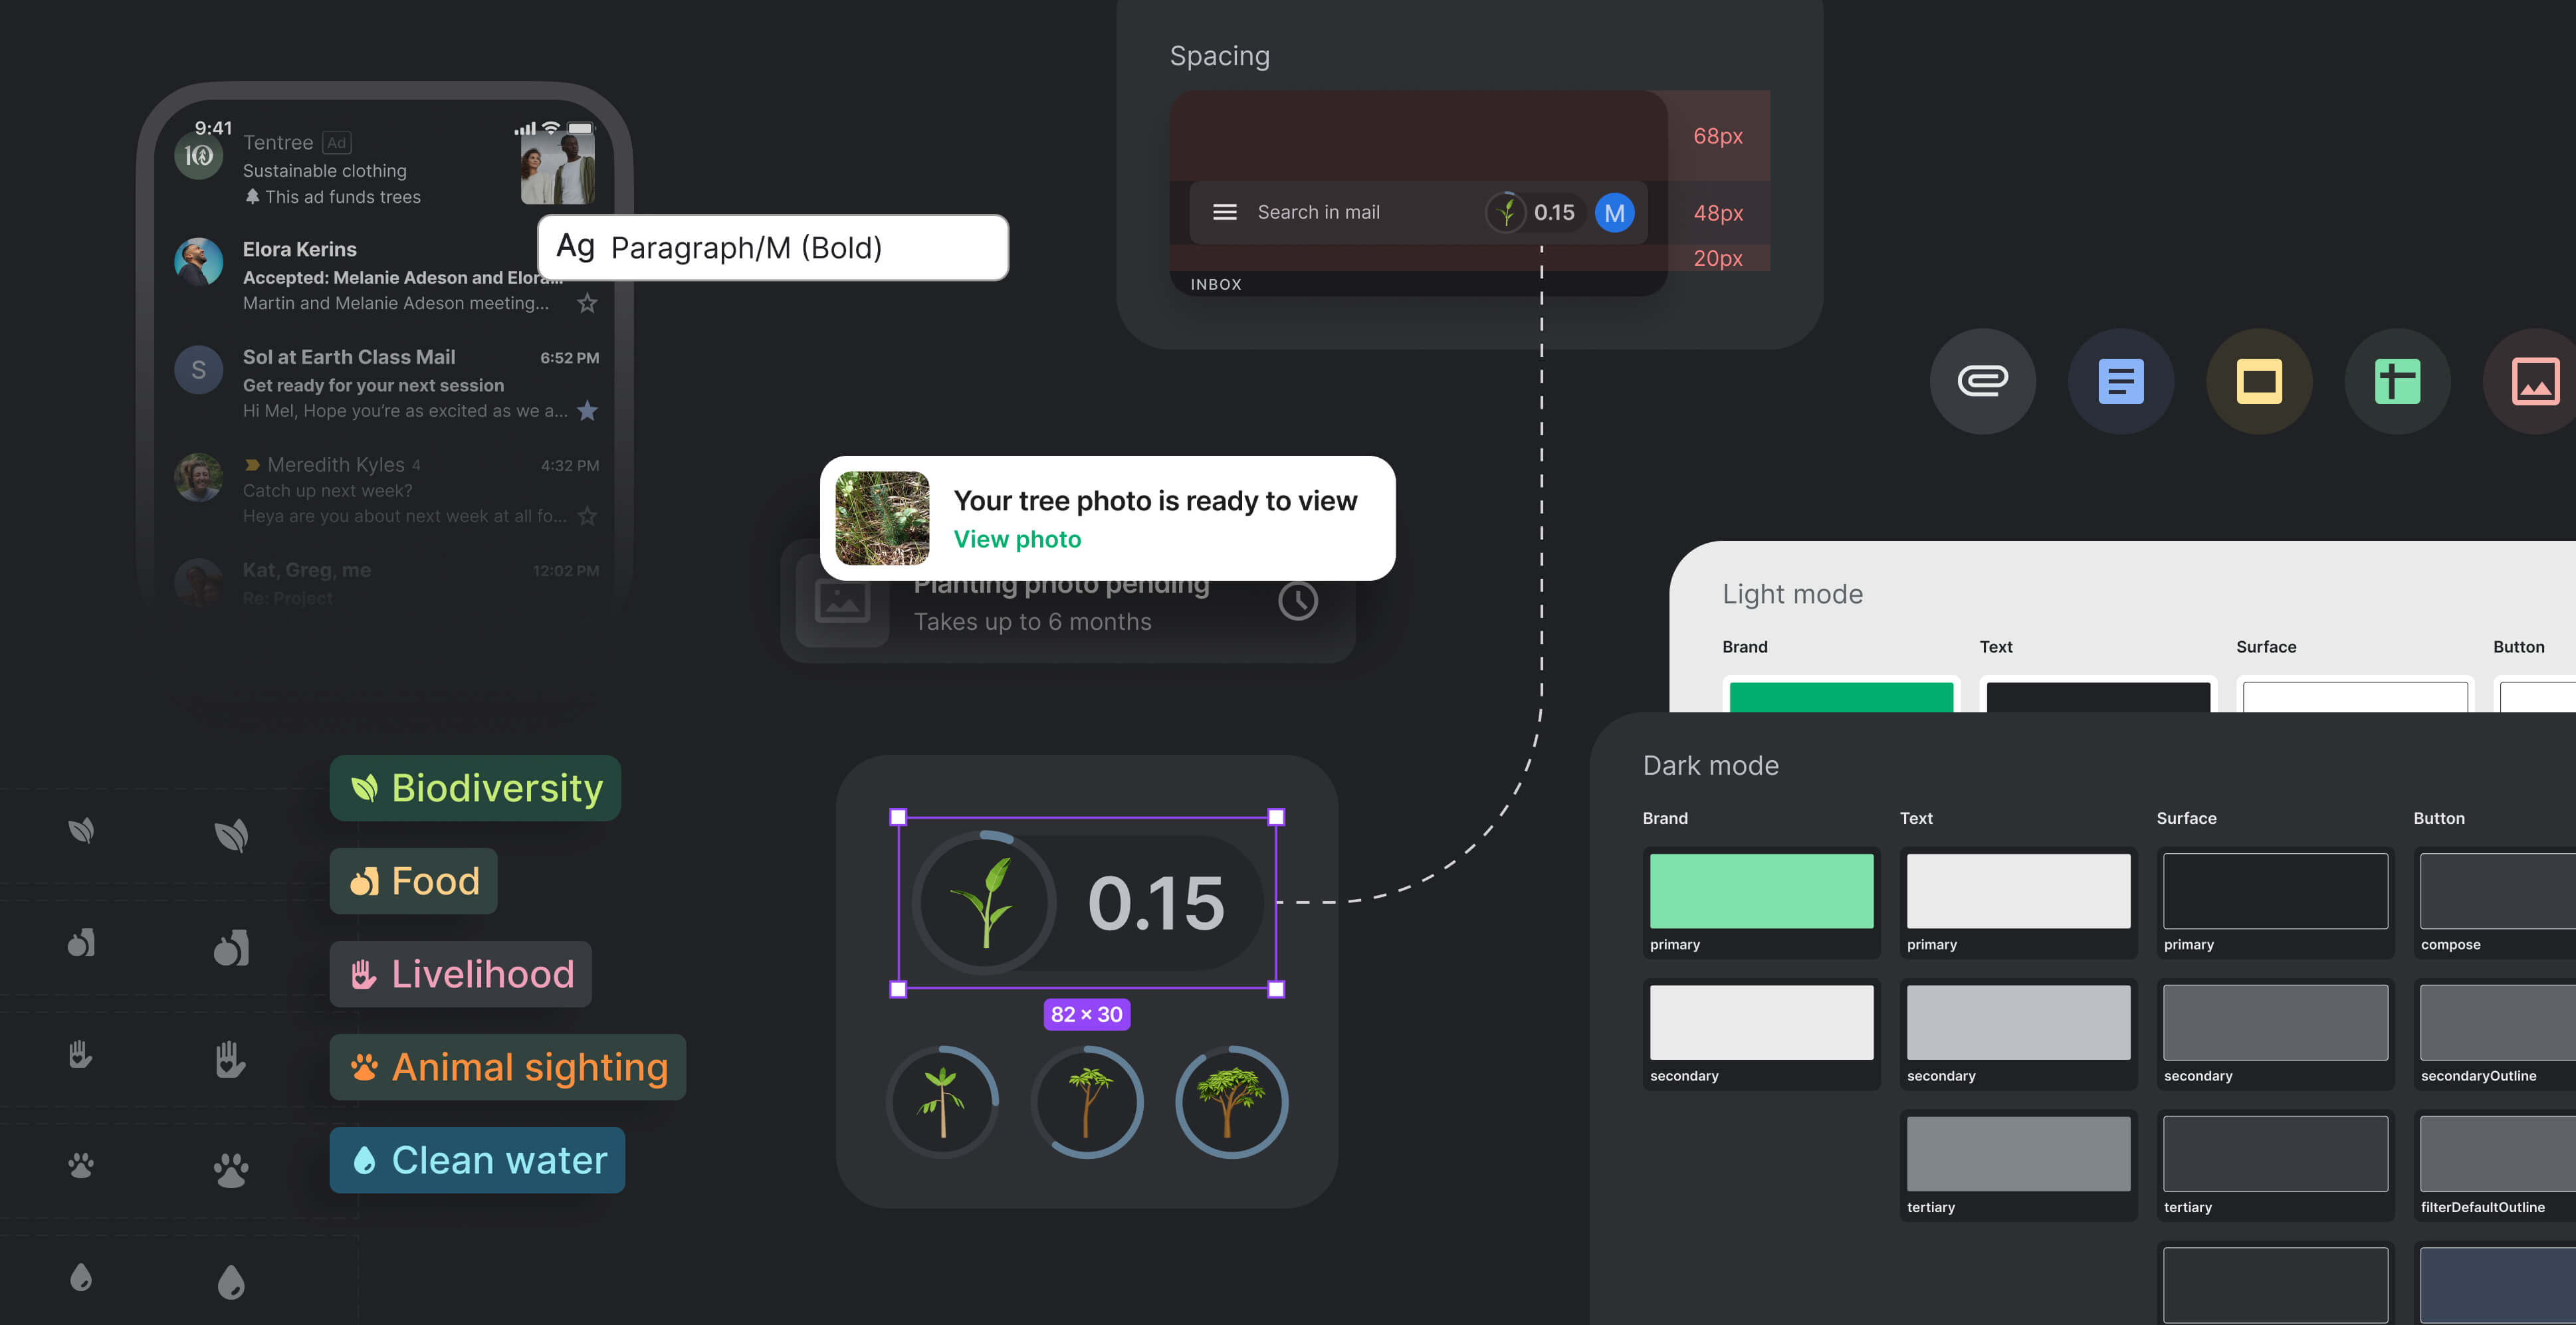Star the Meredith Kyles email

587,516
